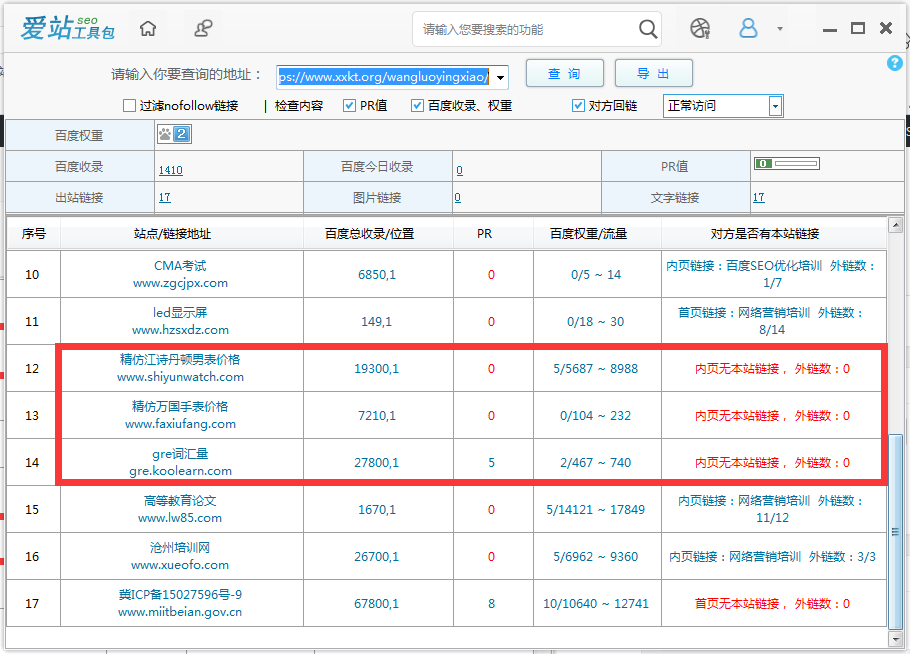Screen dimensions: 910x654
Task: Select the 10/10640 ~ 12741 weight cell
Action: click(596, 604)
